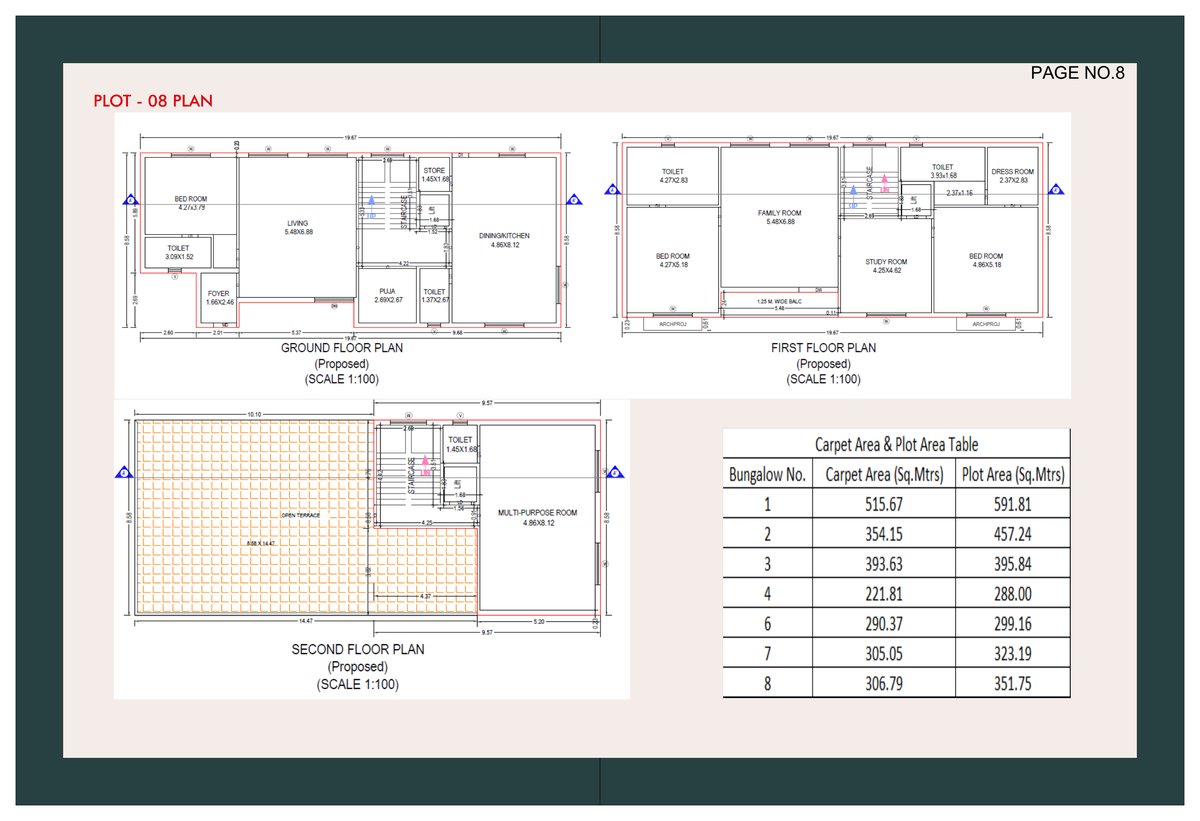Image resolution: width=1200 pixels, height=821 pixels.
Task: Select the right section marker on first floor plan
Action: (x=1057, y=190)
